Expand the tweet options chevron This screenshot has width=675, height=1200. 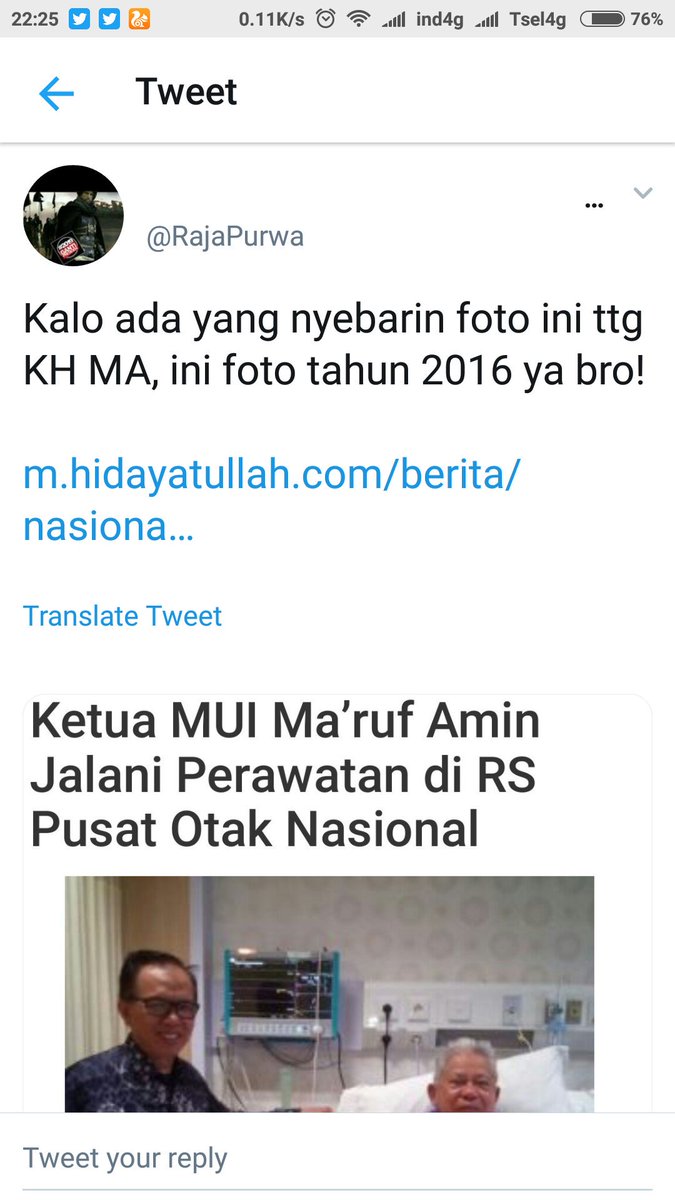[643, 193]
